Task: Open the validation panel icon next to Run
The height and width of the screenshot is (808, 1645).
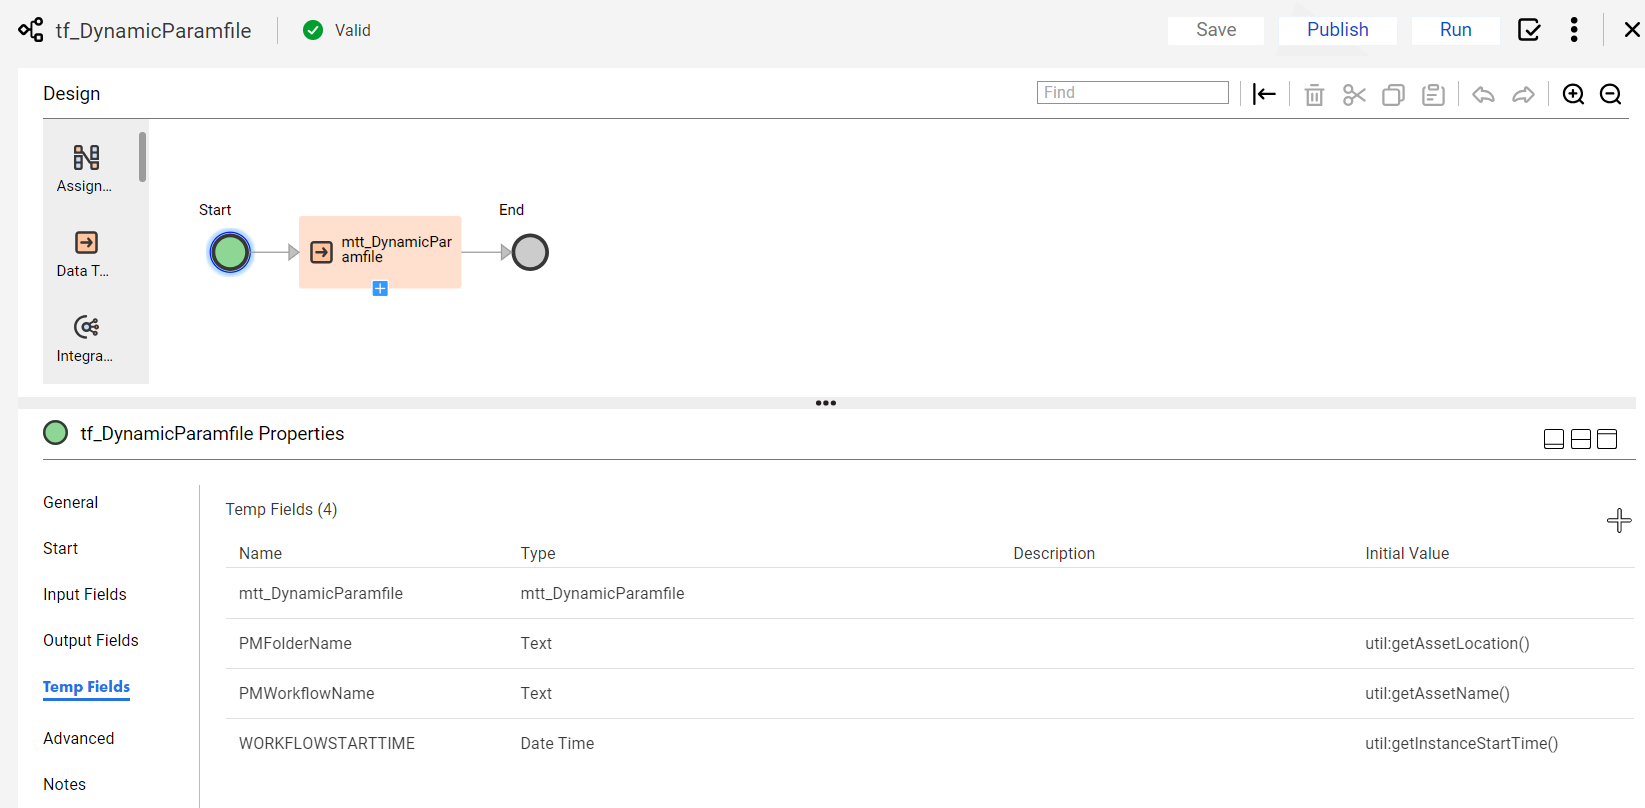Action: coord(1529,30)
